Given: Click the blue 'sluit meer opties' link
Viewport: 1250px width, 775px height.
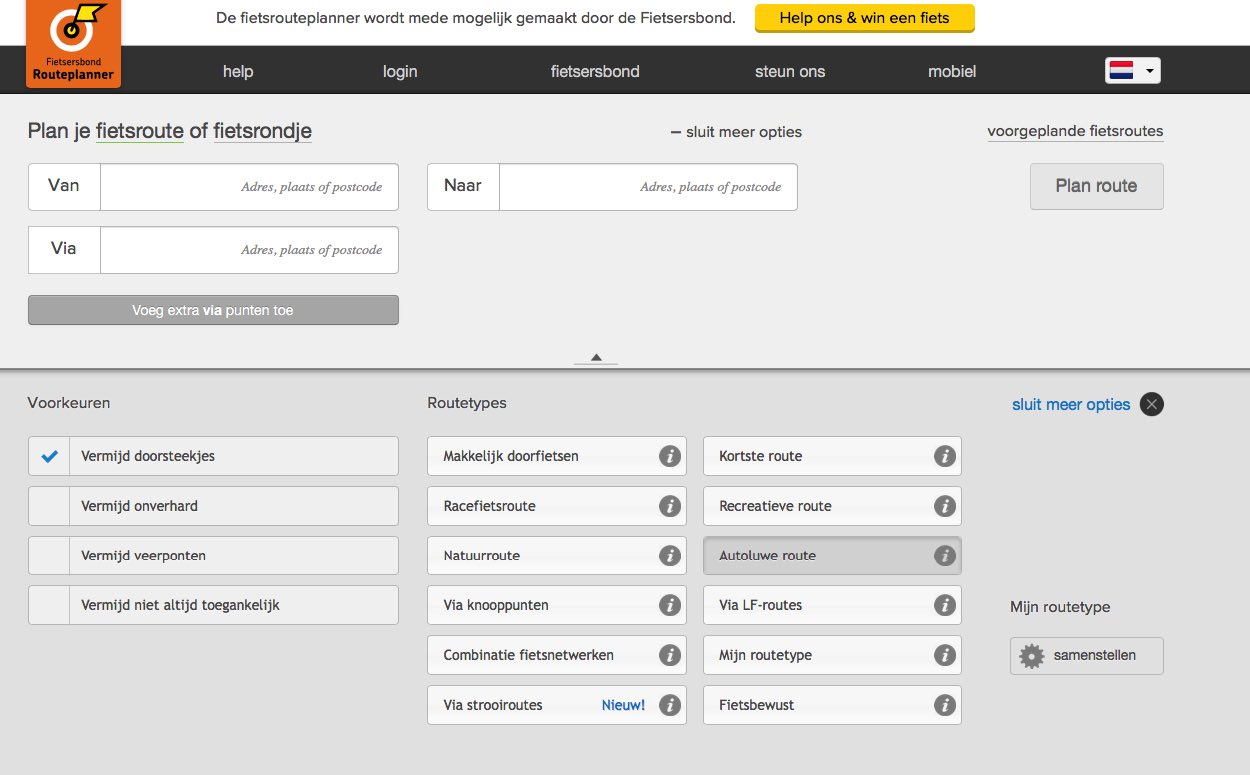Looking at the screenshot, I should pyautogui.click(x=1071, y=404).
